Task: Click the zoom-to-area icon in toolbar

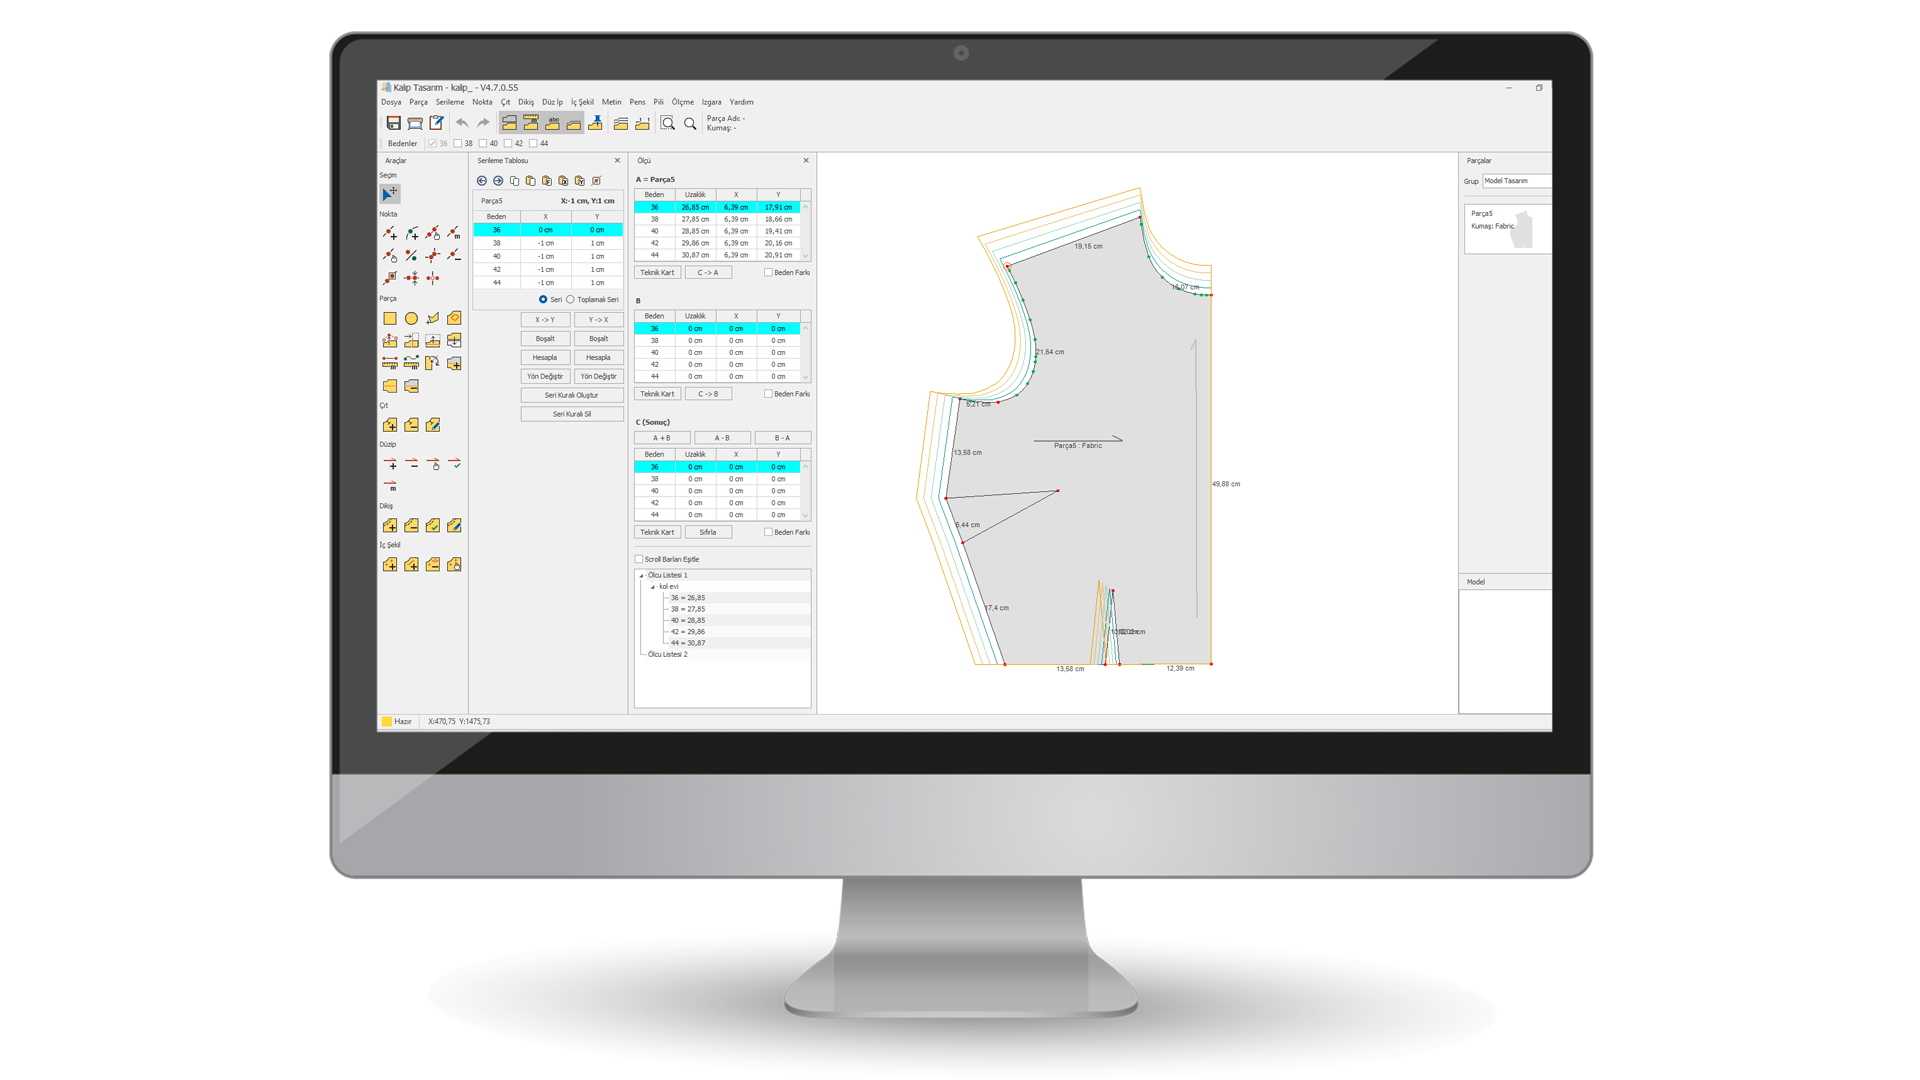Action: (x=668, y=123)
